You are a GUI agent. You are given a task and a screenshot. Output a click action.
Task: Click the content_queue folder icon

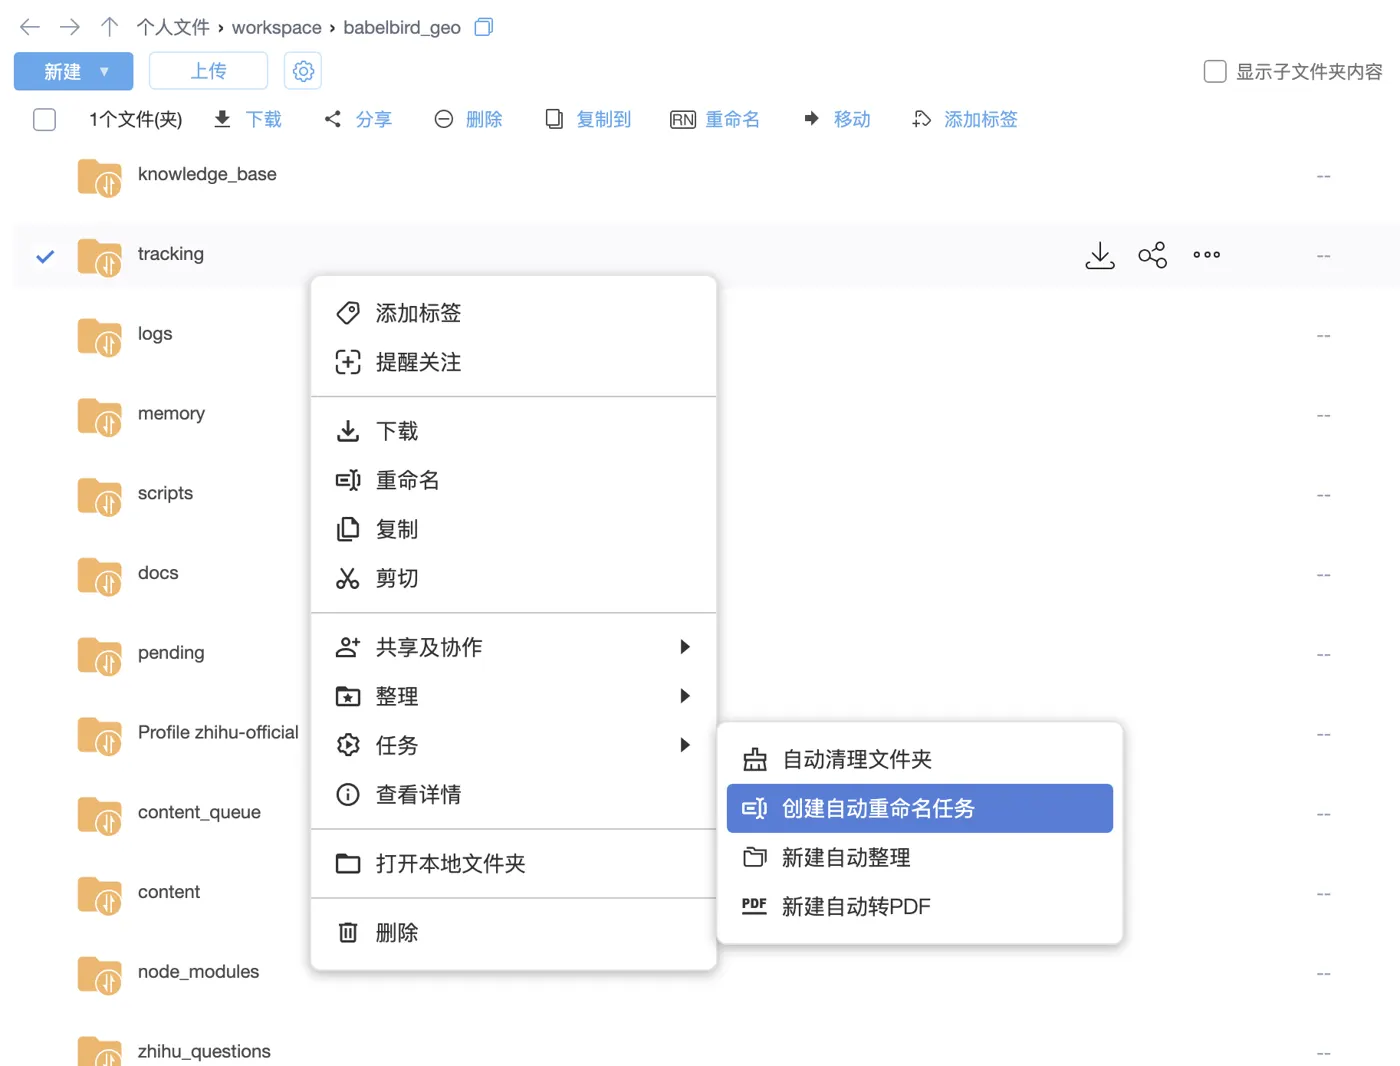pos(100,816)
